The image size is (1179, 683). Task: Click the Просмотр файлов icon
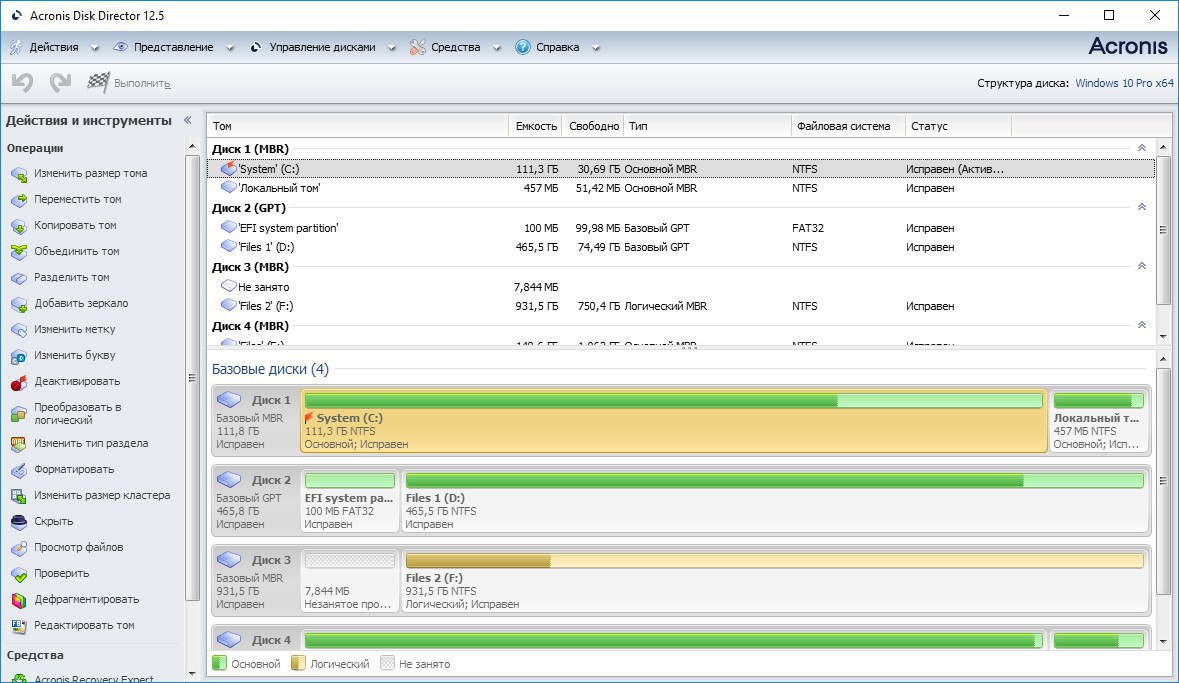[x=19, y=548]
